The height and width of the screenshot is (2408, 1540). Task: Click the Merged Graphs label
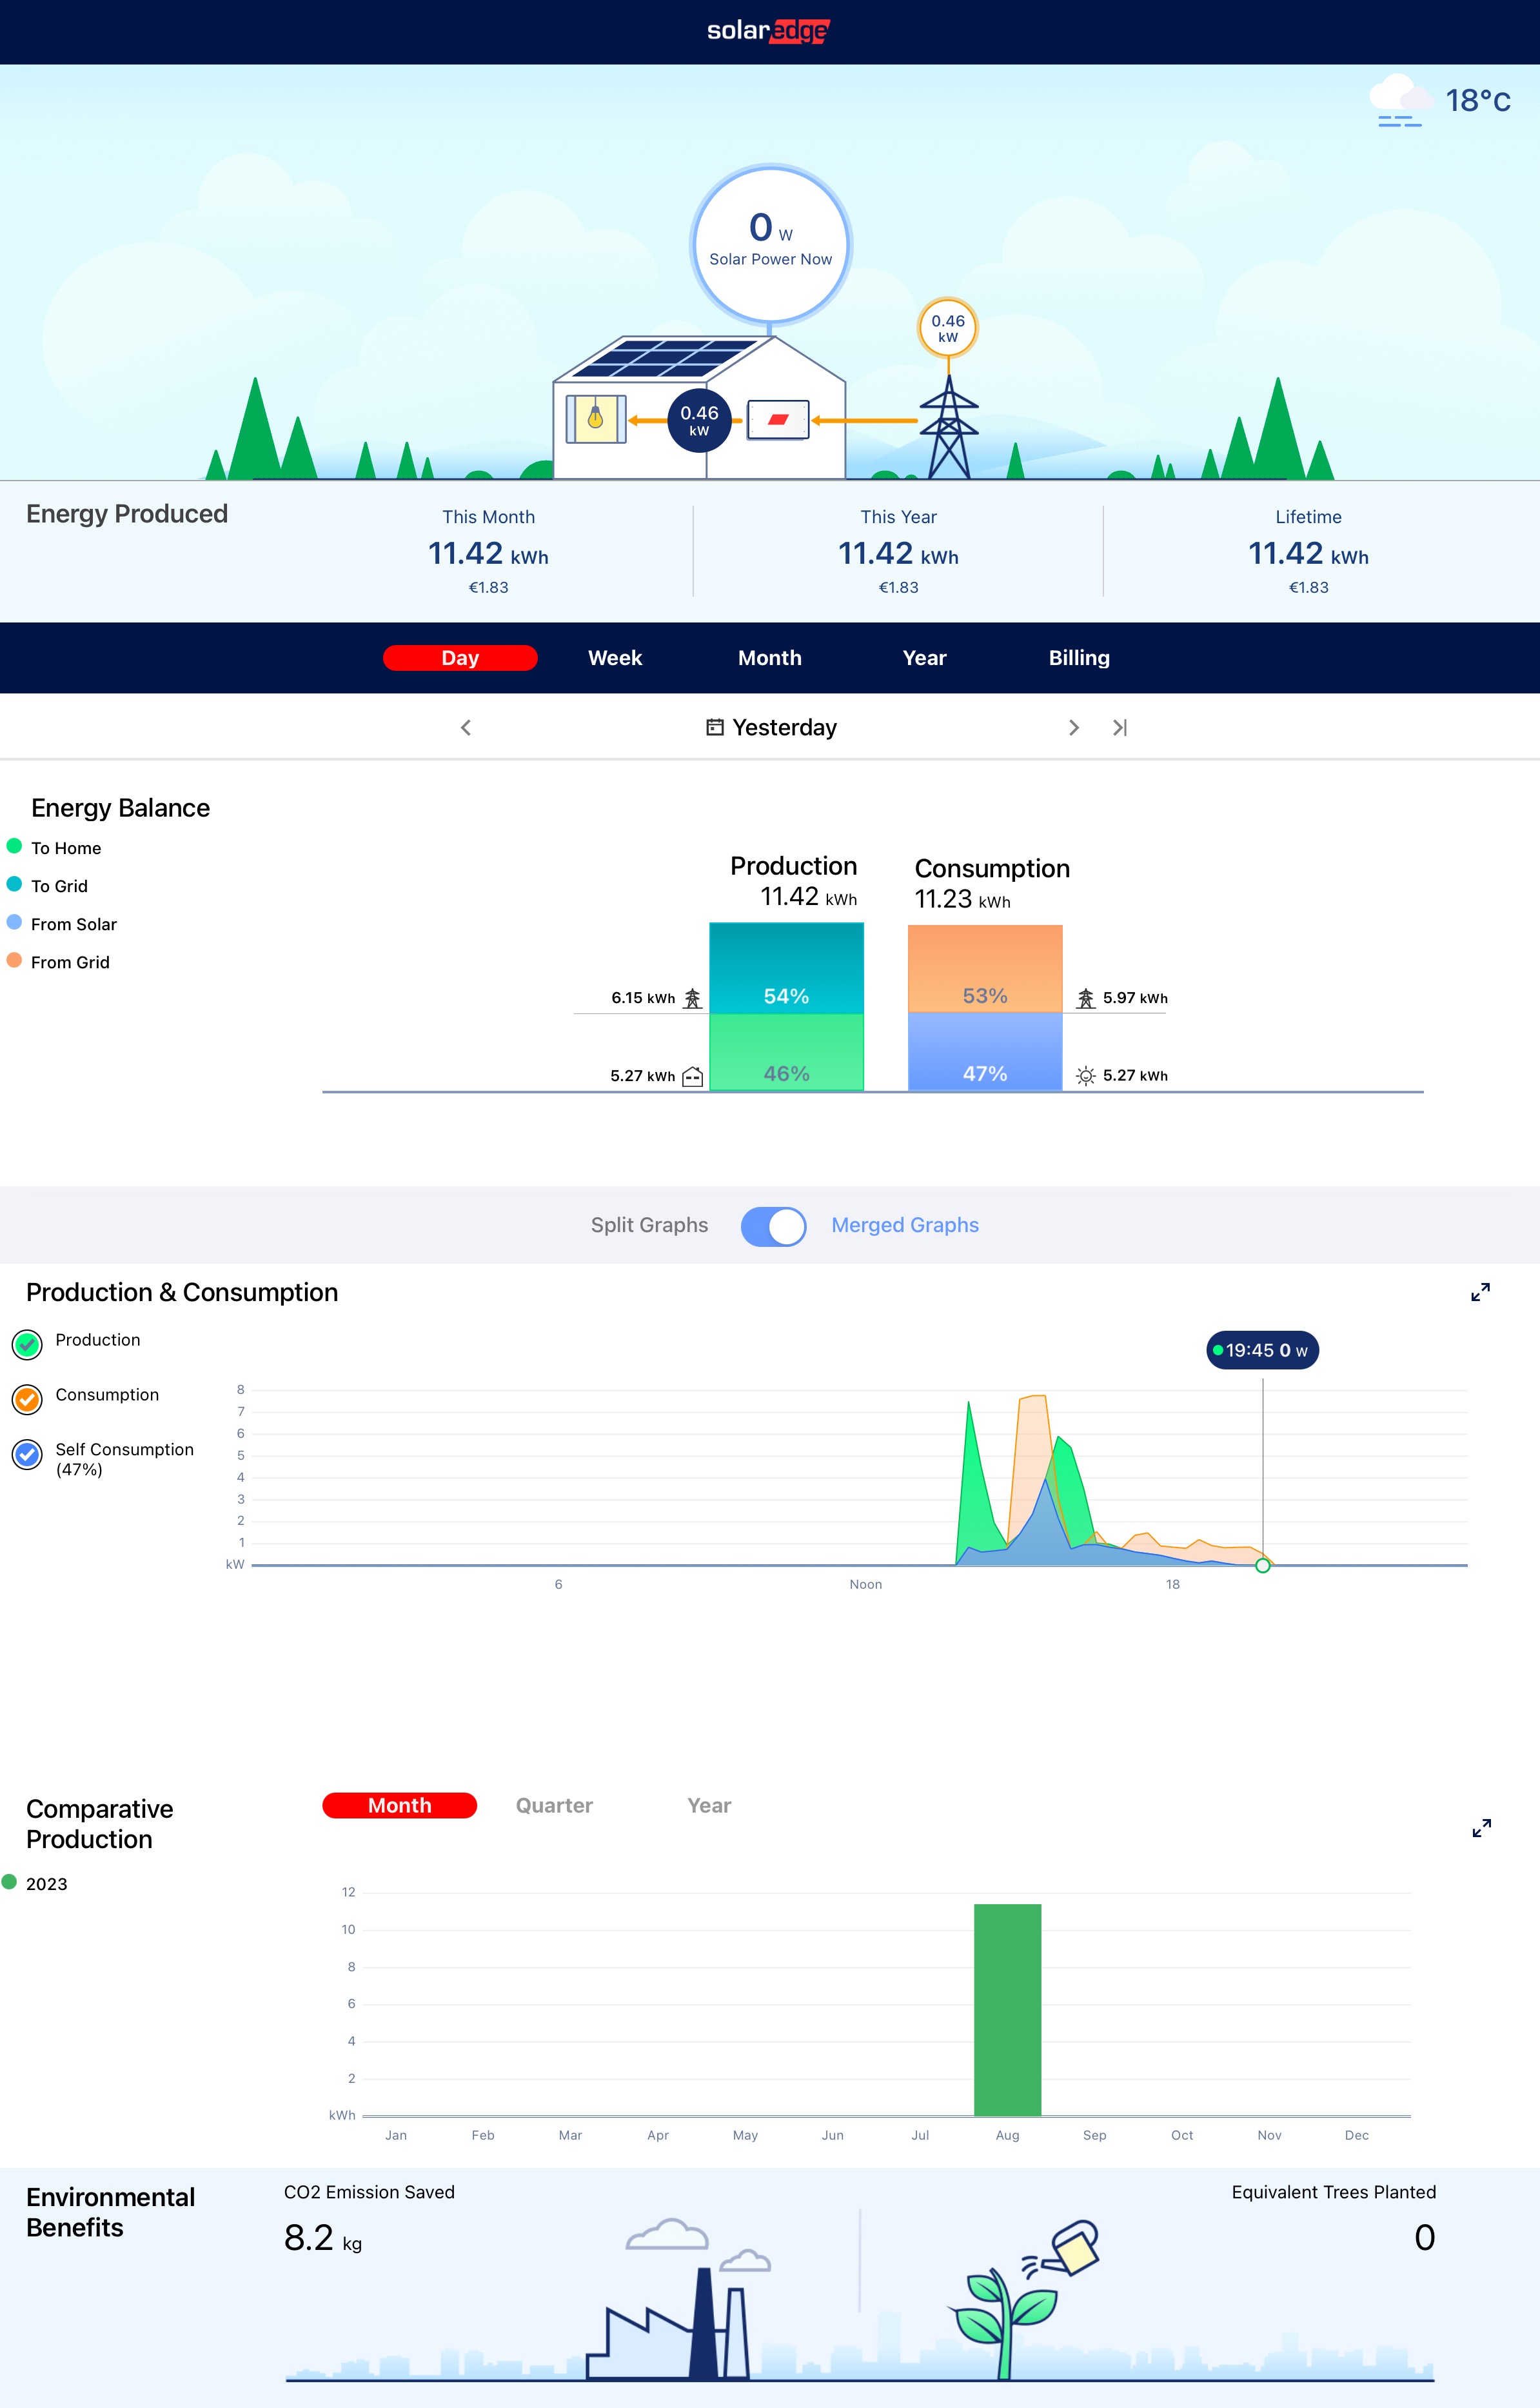point(905,1225)
